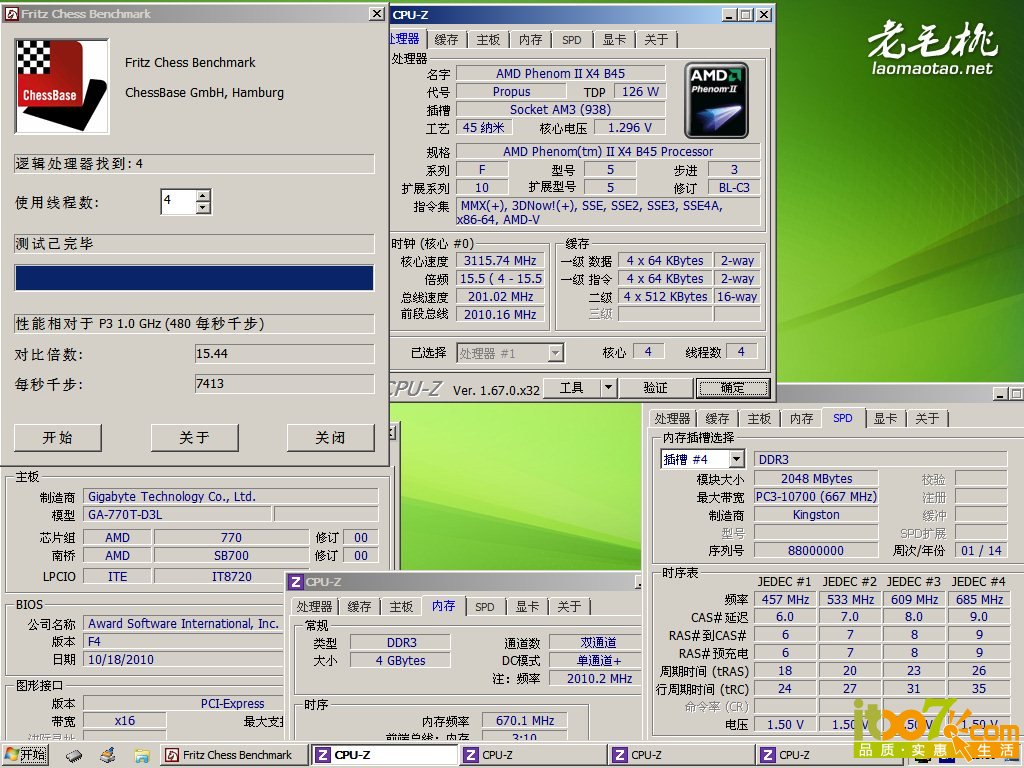The image size is (1024, 768).
Task: Click the manufacturer 'Gigabyte Technology Co., Ltd.'
Action: pyautogui.click(x=232, y=497)
